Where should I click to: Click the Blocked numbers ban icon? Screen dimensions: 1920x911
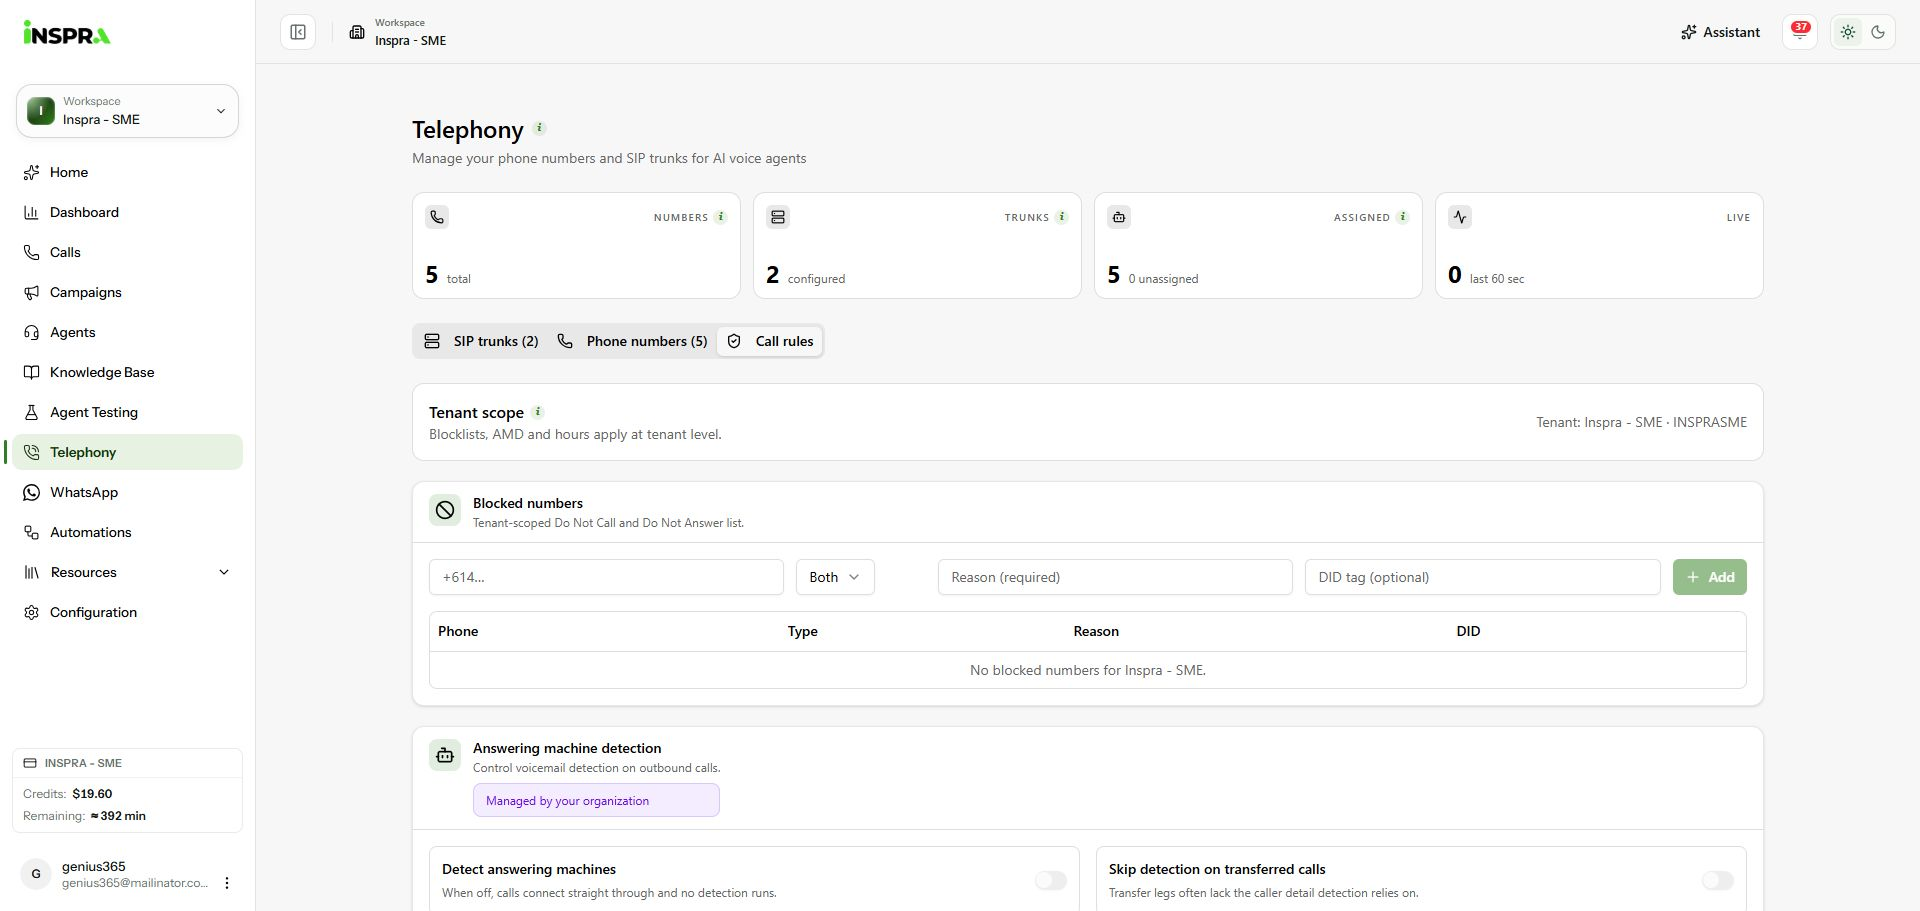point(445,510)
